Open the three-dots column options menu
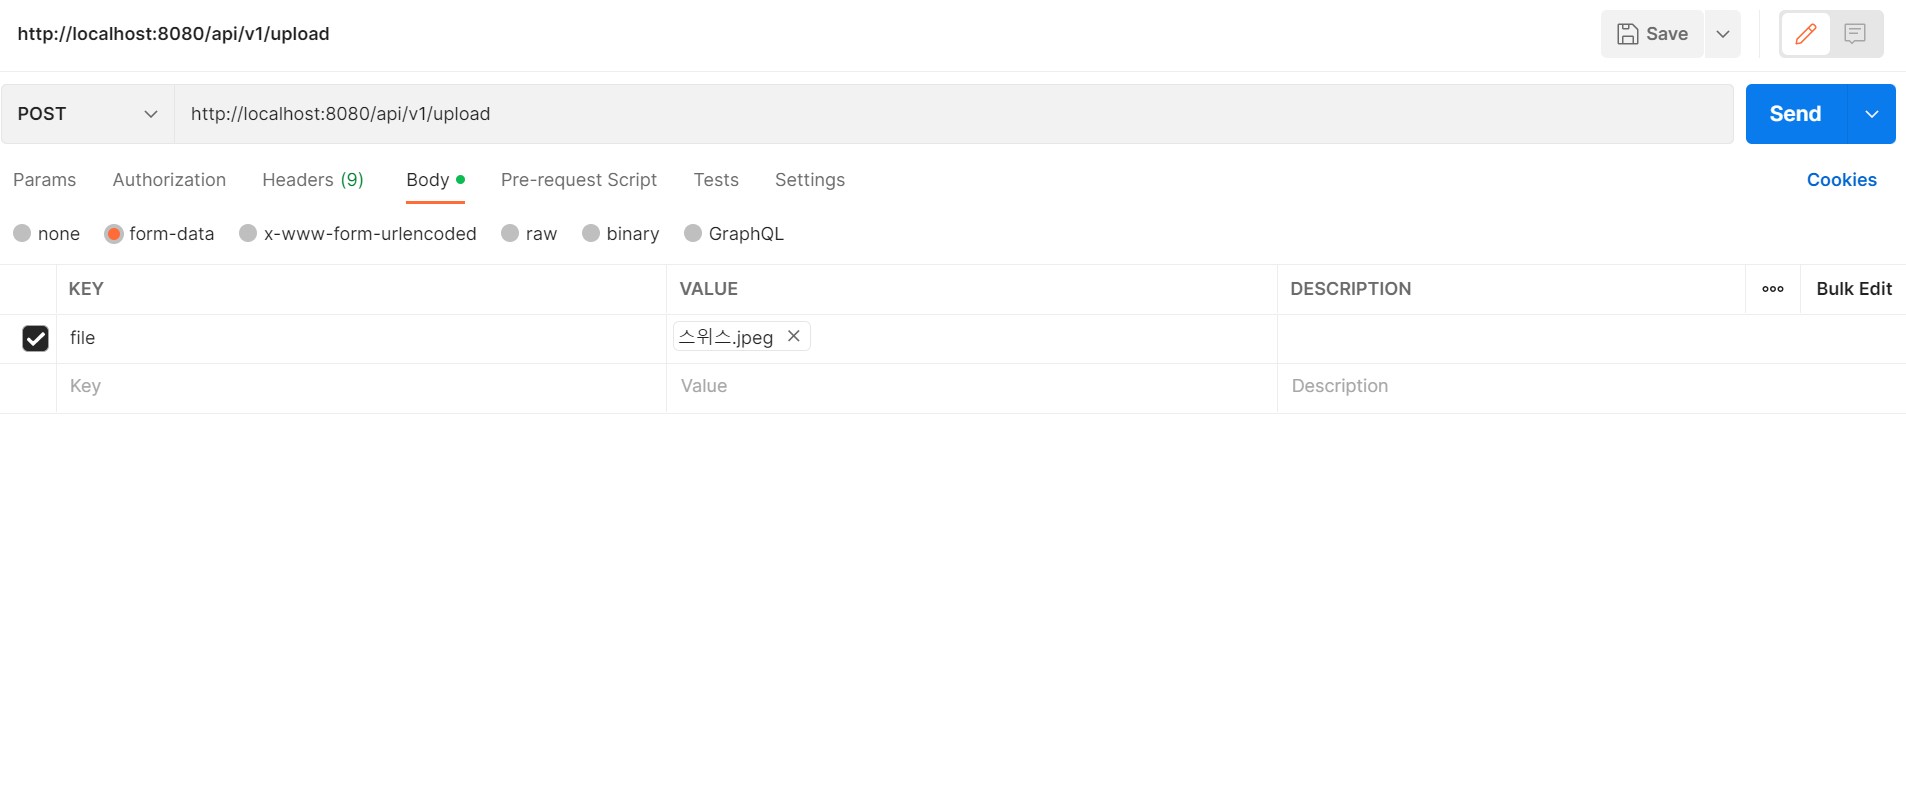1906x787 pixels. [x=1773, y=289]
